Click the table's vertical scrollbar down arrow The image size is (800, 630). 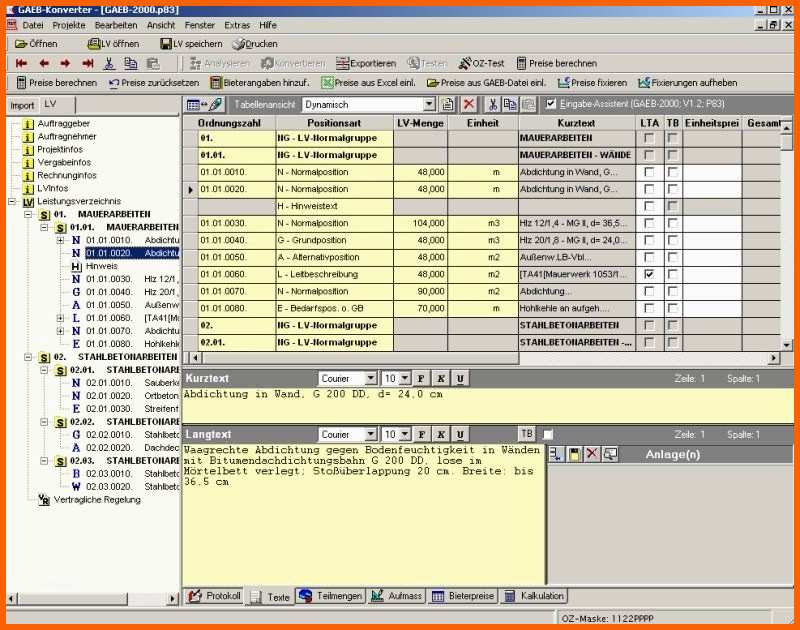tap(787, 345)
